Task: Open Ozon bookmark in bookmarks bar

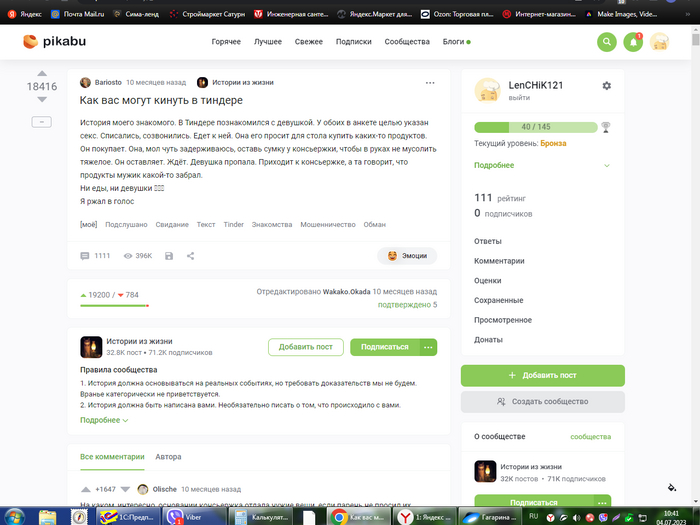Action: point(457,14)
